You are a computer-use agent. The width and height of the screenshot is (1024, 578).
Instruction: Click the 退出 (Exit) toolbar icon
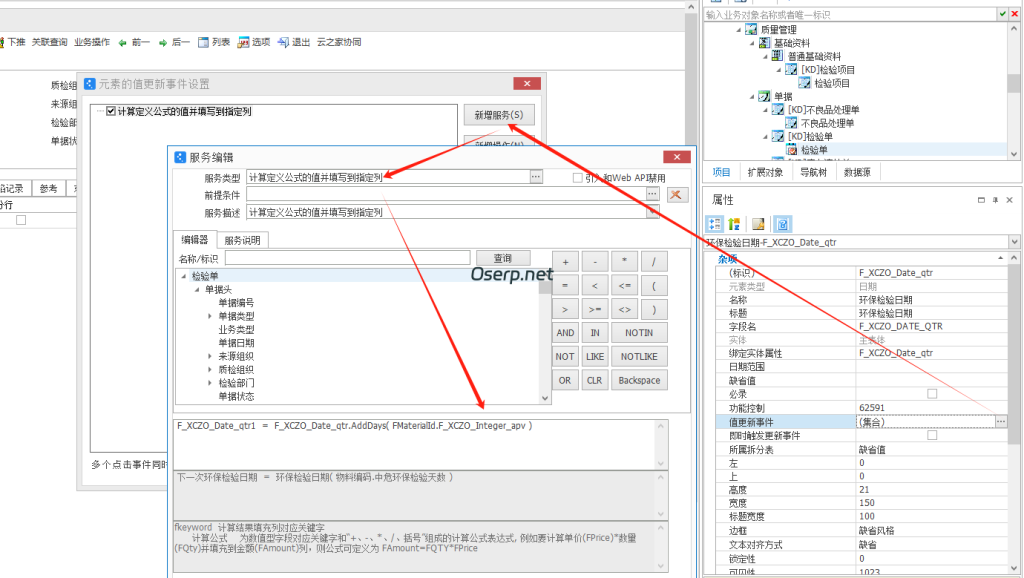[282, 42]
